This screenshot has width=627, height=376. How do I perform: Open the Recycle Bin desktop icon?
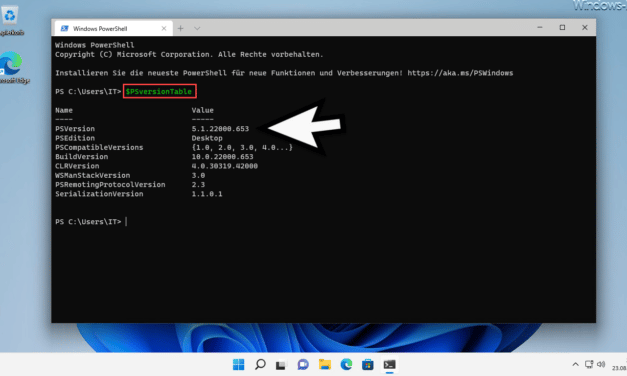(10, 21)
